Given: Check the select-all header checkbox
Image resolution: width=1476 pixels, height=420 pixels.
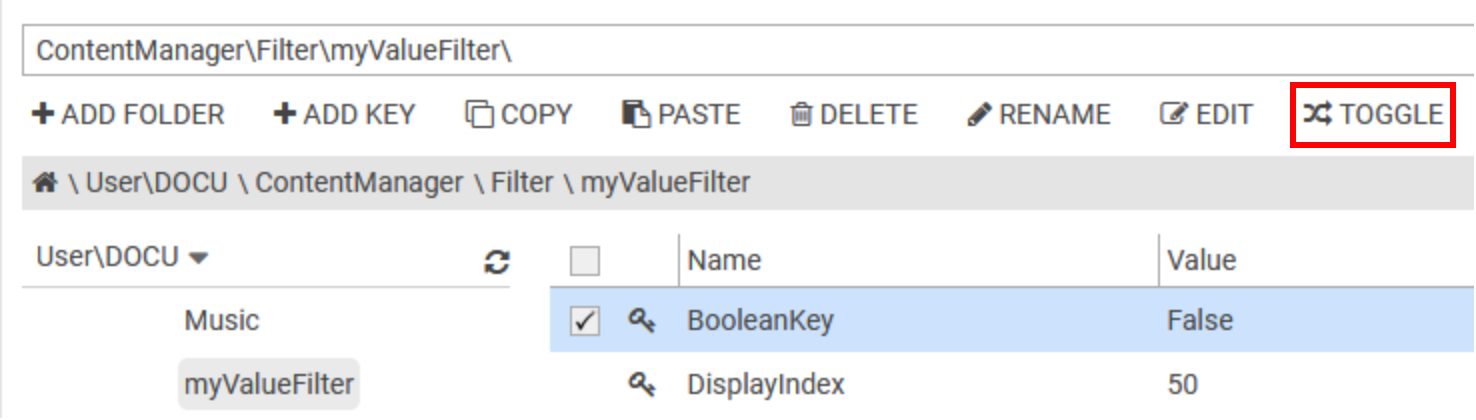Looking at the screenshot, I should [x=584, y=262].
